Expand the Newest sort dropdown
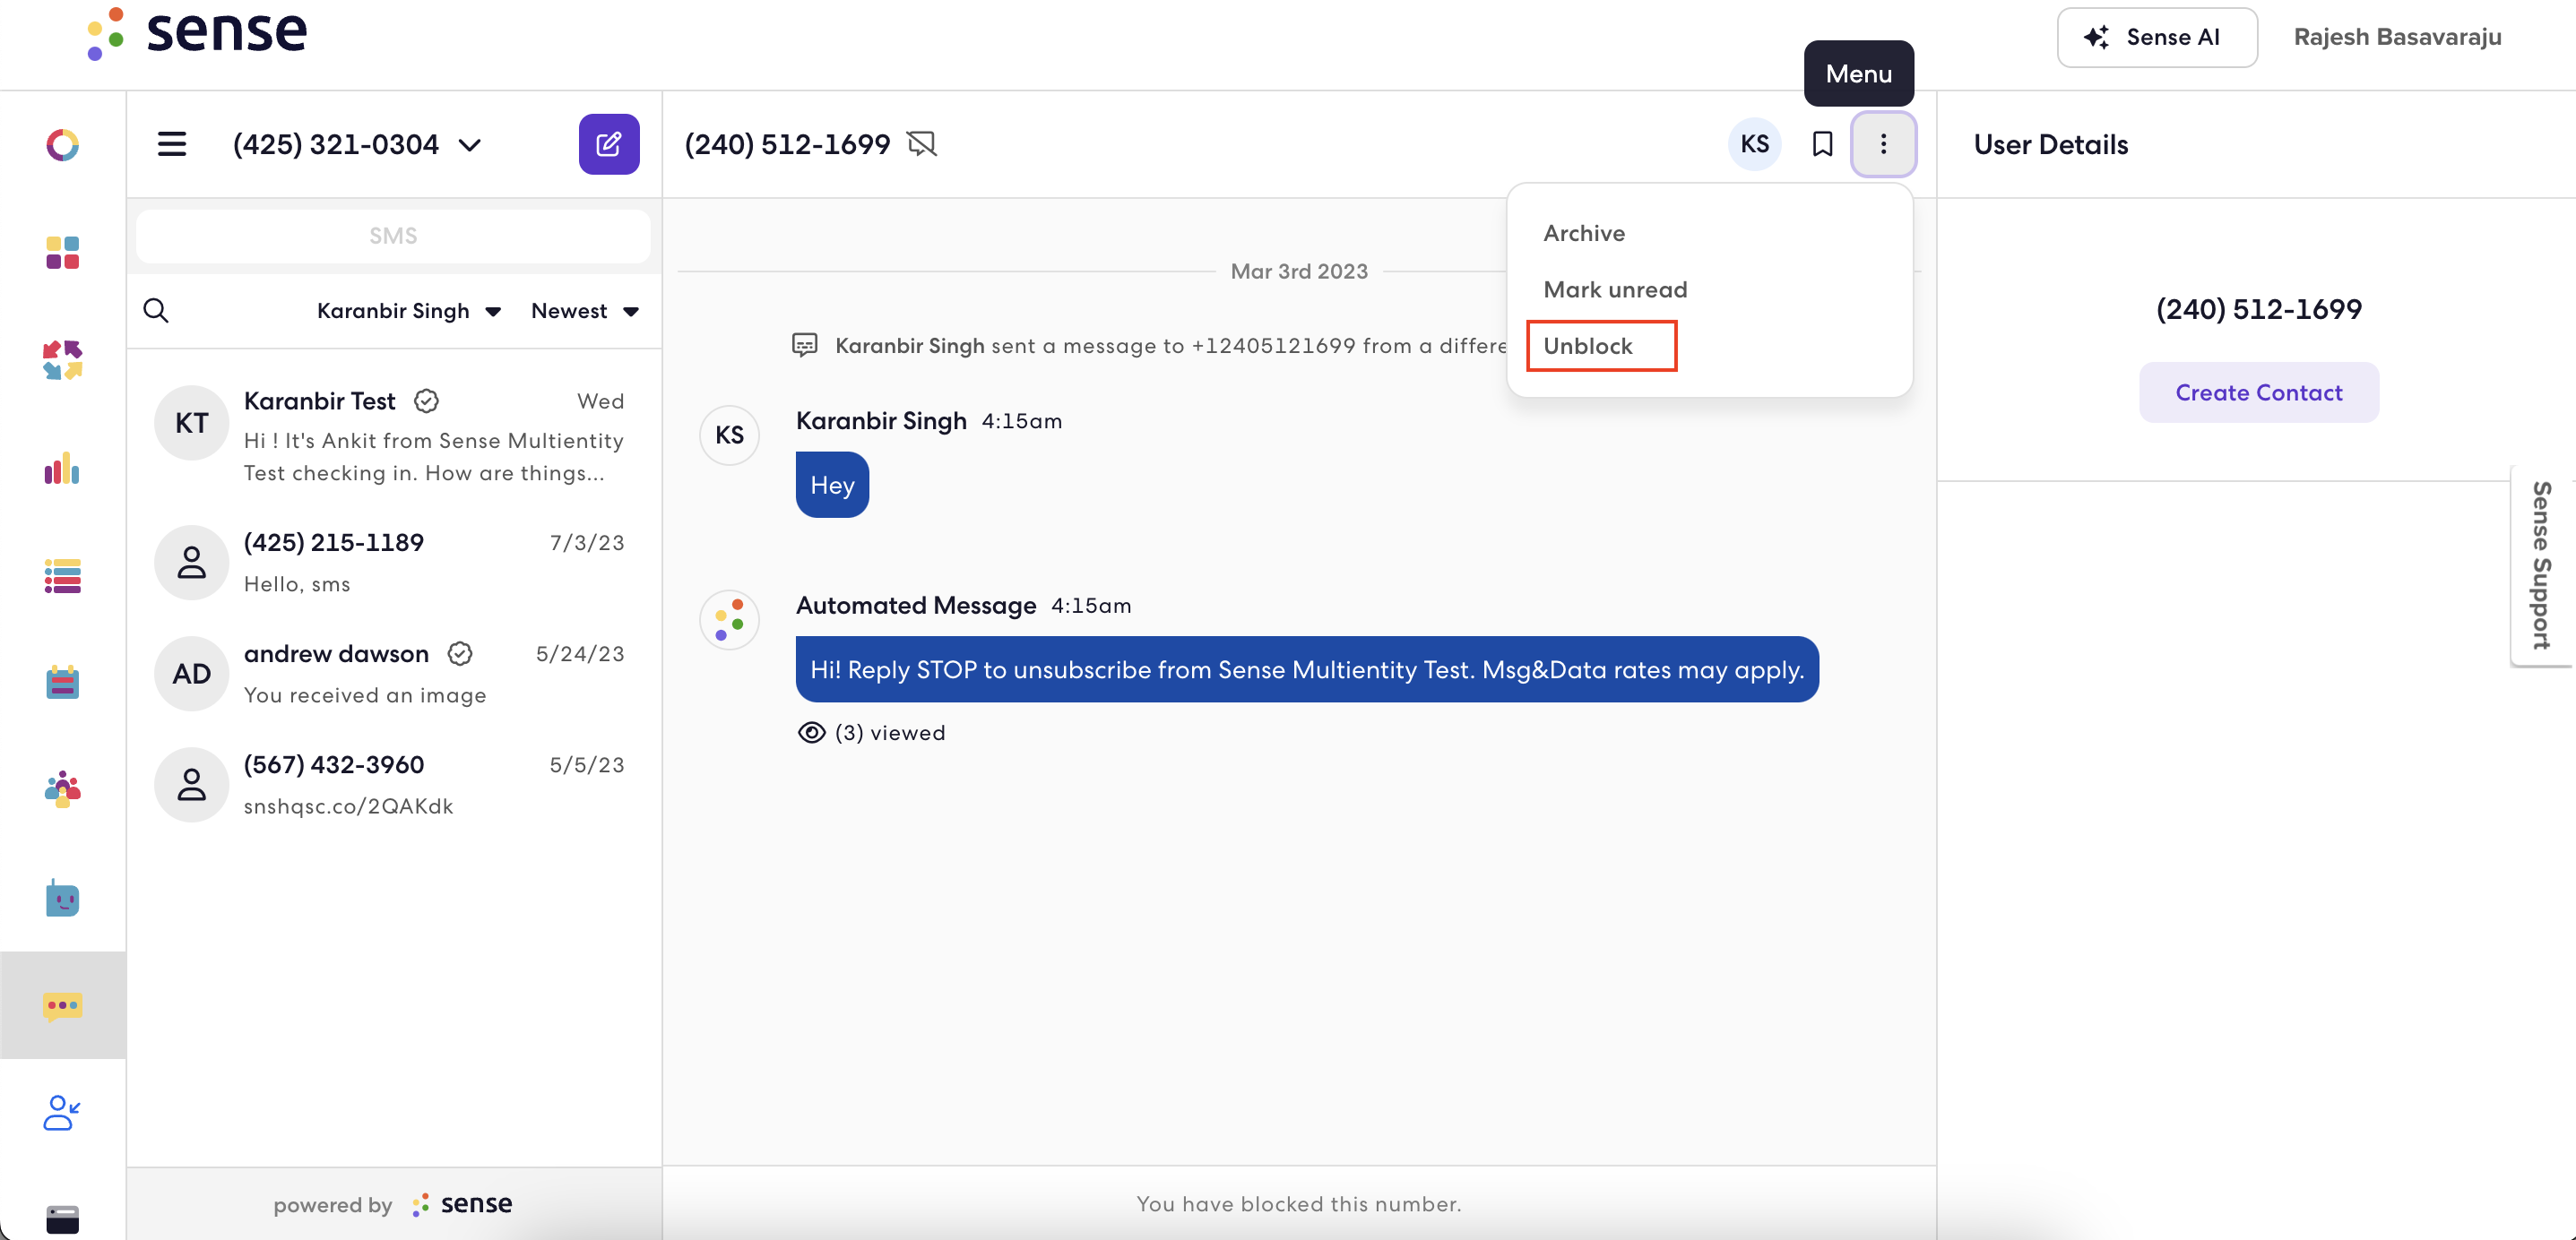The width and height of the screenshot is (2576, 1240). tap(585, 311)
